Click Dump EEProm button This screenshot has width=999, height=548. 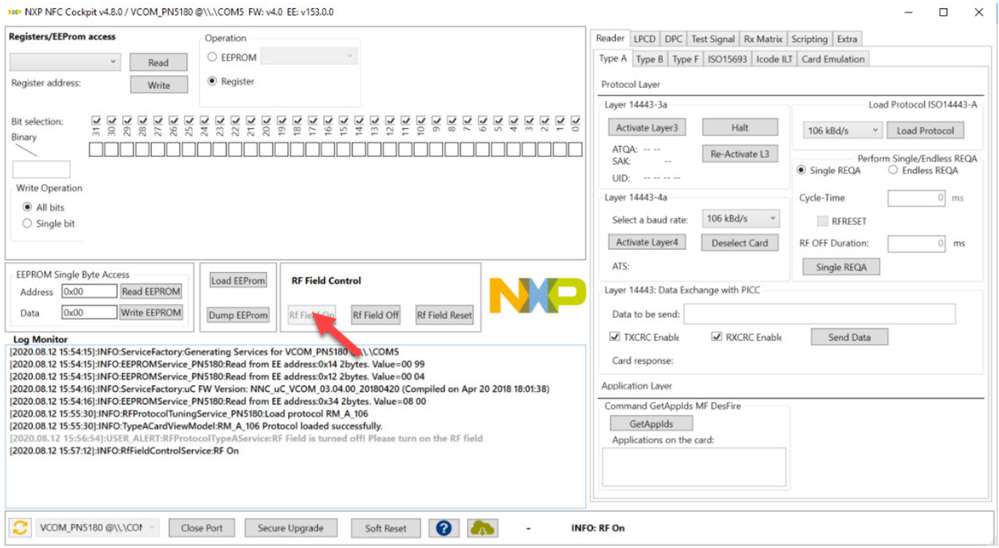click(x=238, y=315)
